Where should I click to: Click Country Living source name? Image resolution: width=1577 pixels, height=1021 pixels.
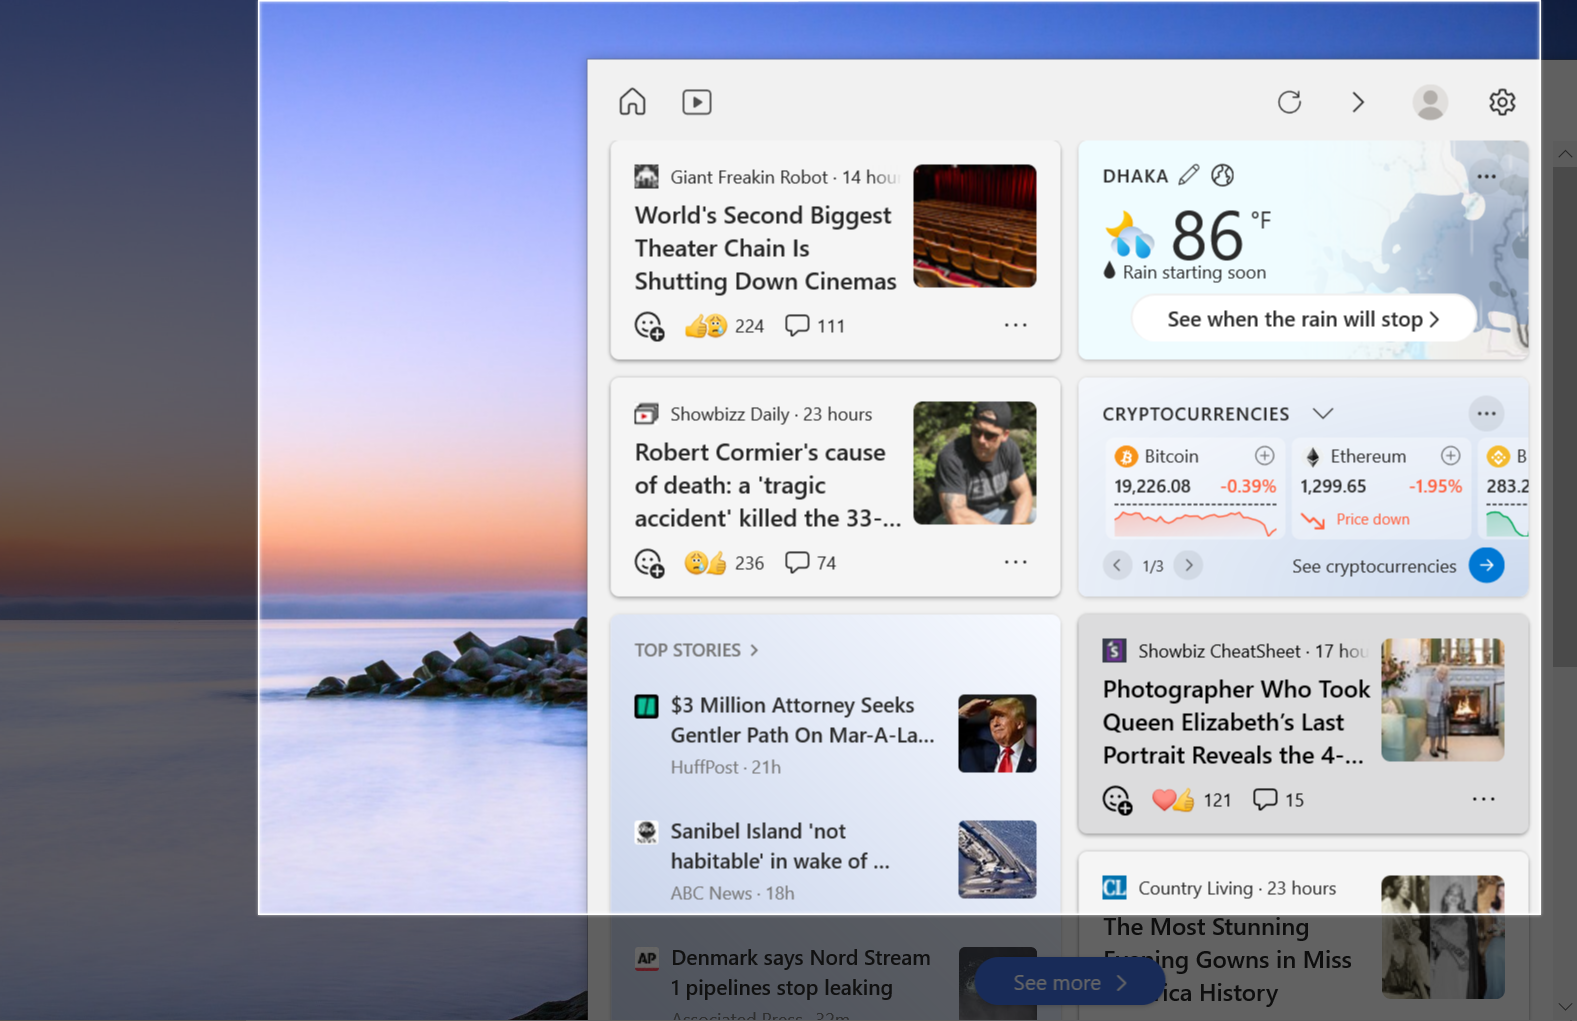pyautogui.click(x=1195, y=888)
